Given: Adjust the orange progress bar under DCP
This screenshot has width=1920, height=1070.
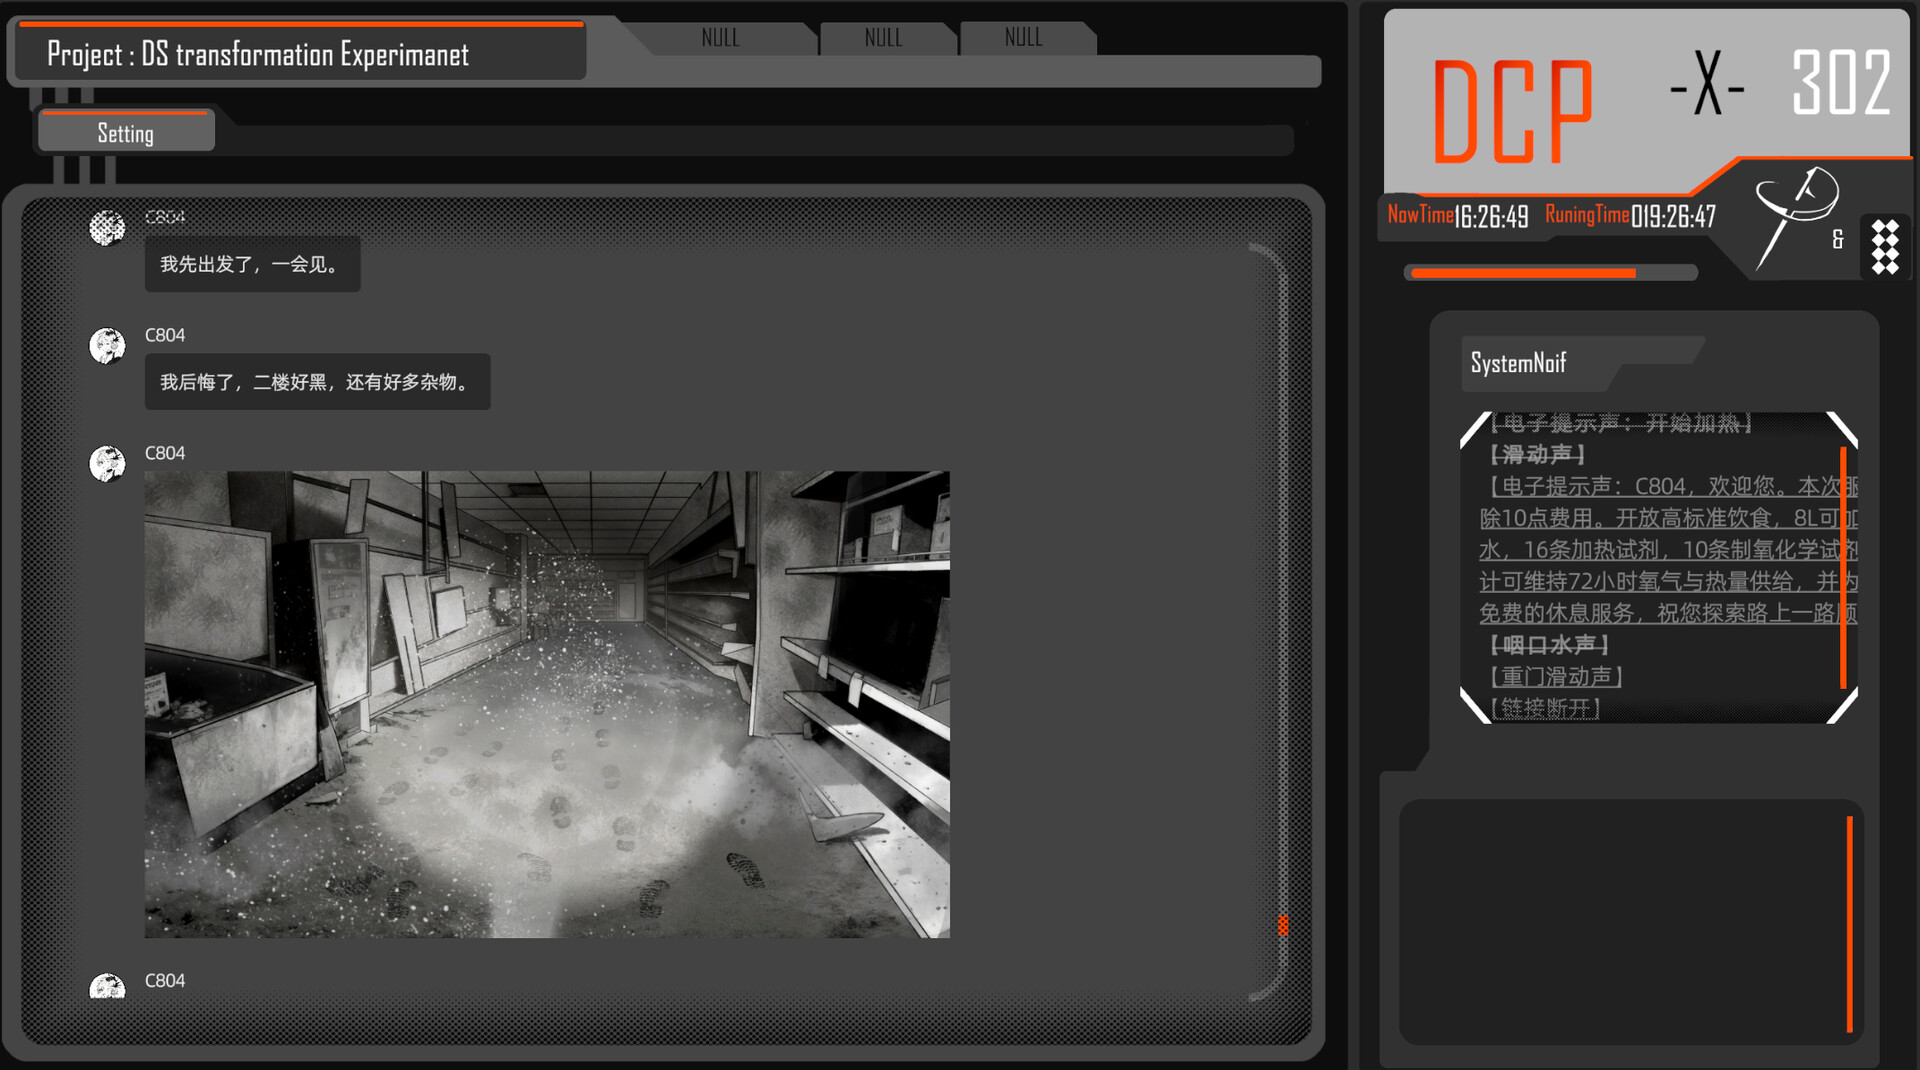Looking at the screenshot, I should 1550,272.
